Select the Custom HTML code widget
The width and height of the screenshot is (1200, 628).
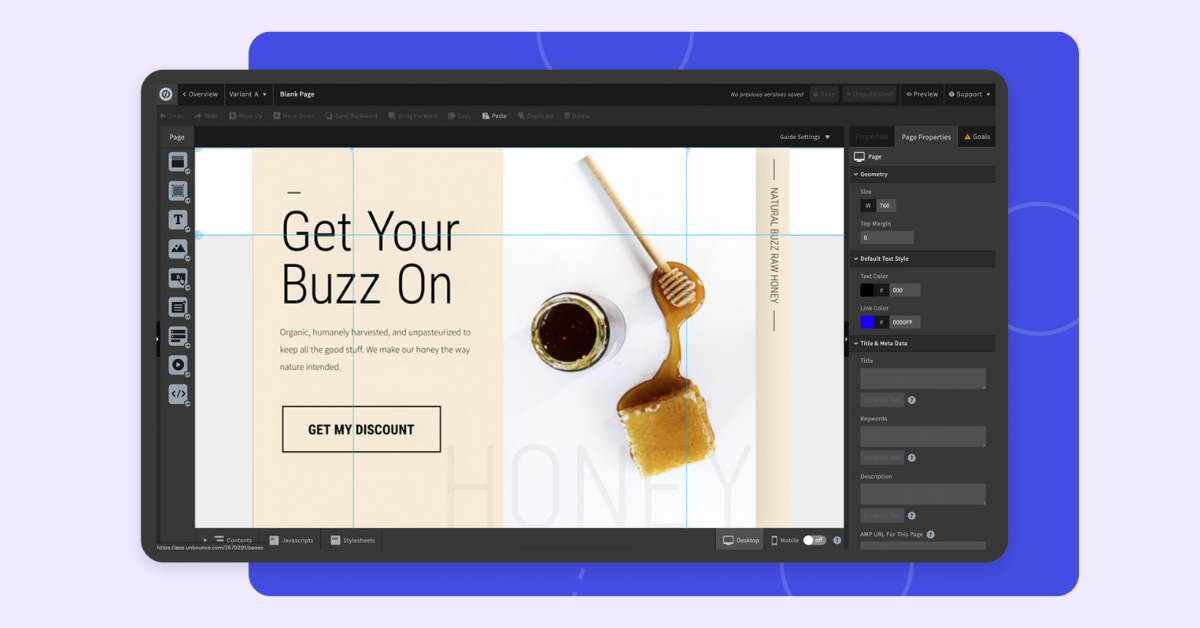click(178, 394)
